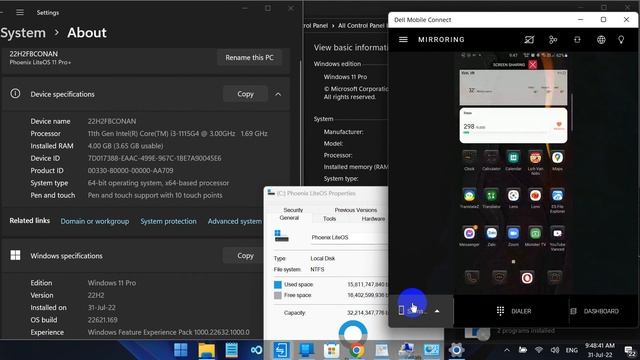Open Microsoft Store from taskbar
The image size is (640, 360).
[x=331, y=350]
